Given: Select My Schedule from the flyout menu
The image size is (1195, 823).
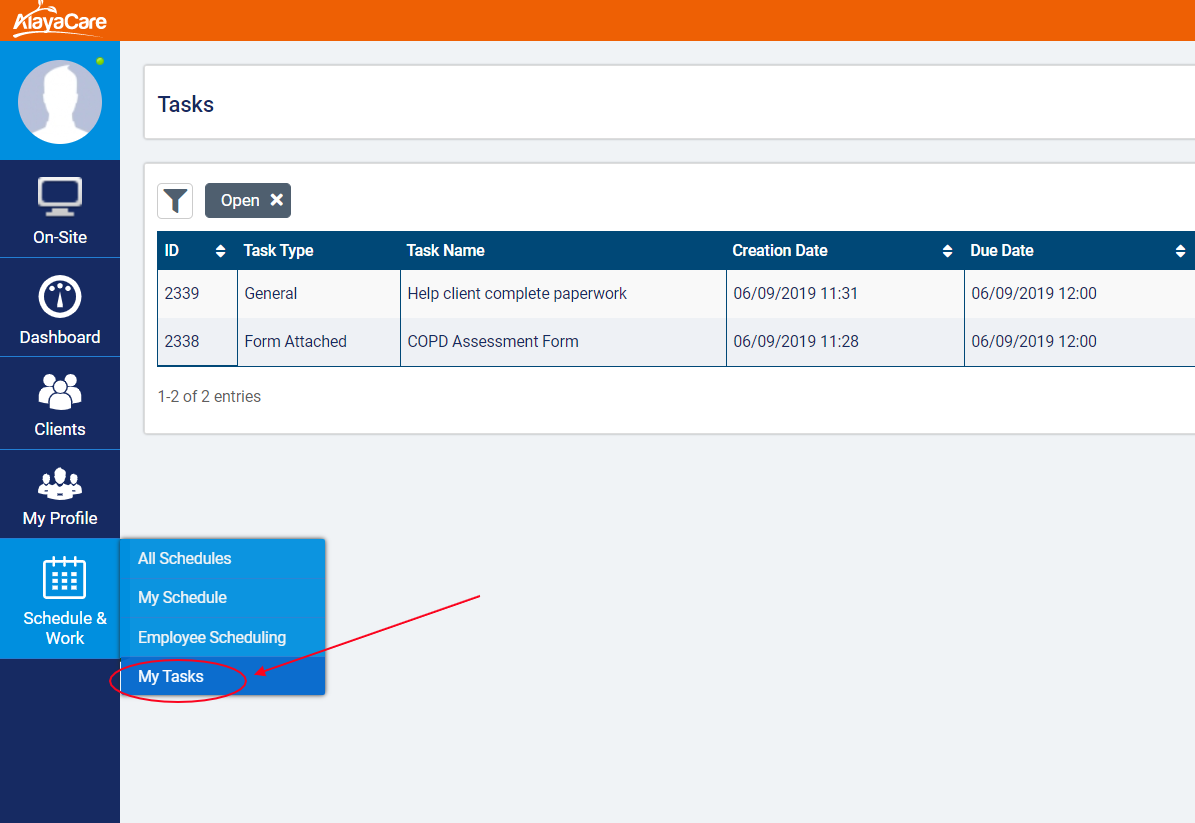Looking at the screenshot, I should click(x=183, y=598).
